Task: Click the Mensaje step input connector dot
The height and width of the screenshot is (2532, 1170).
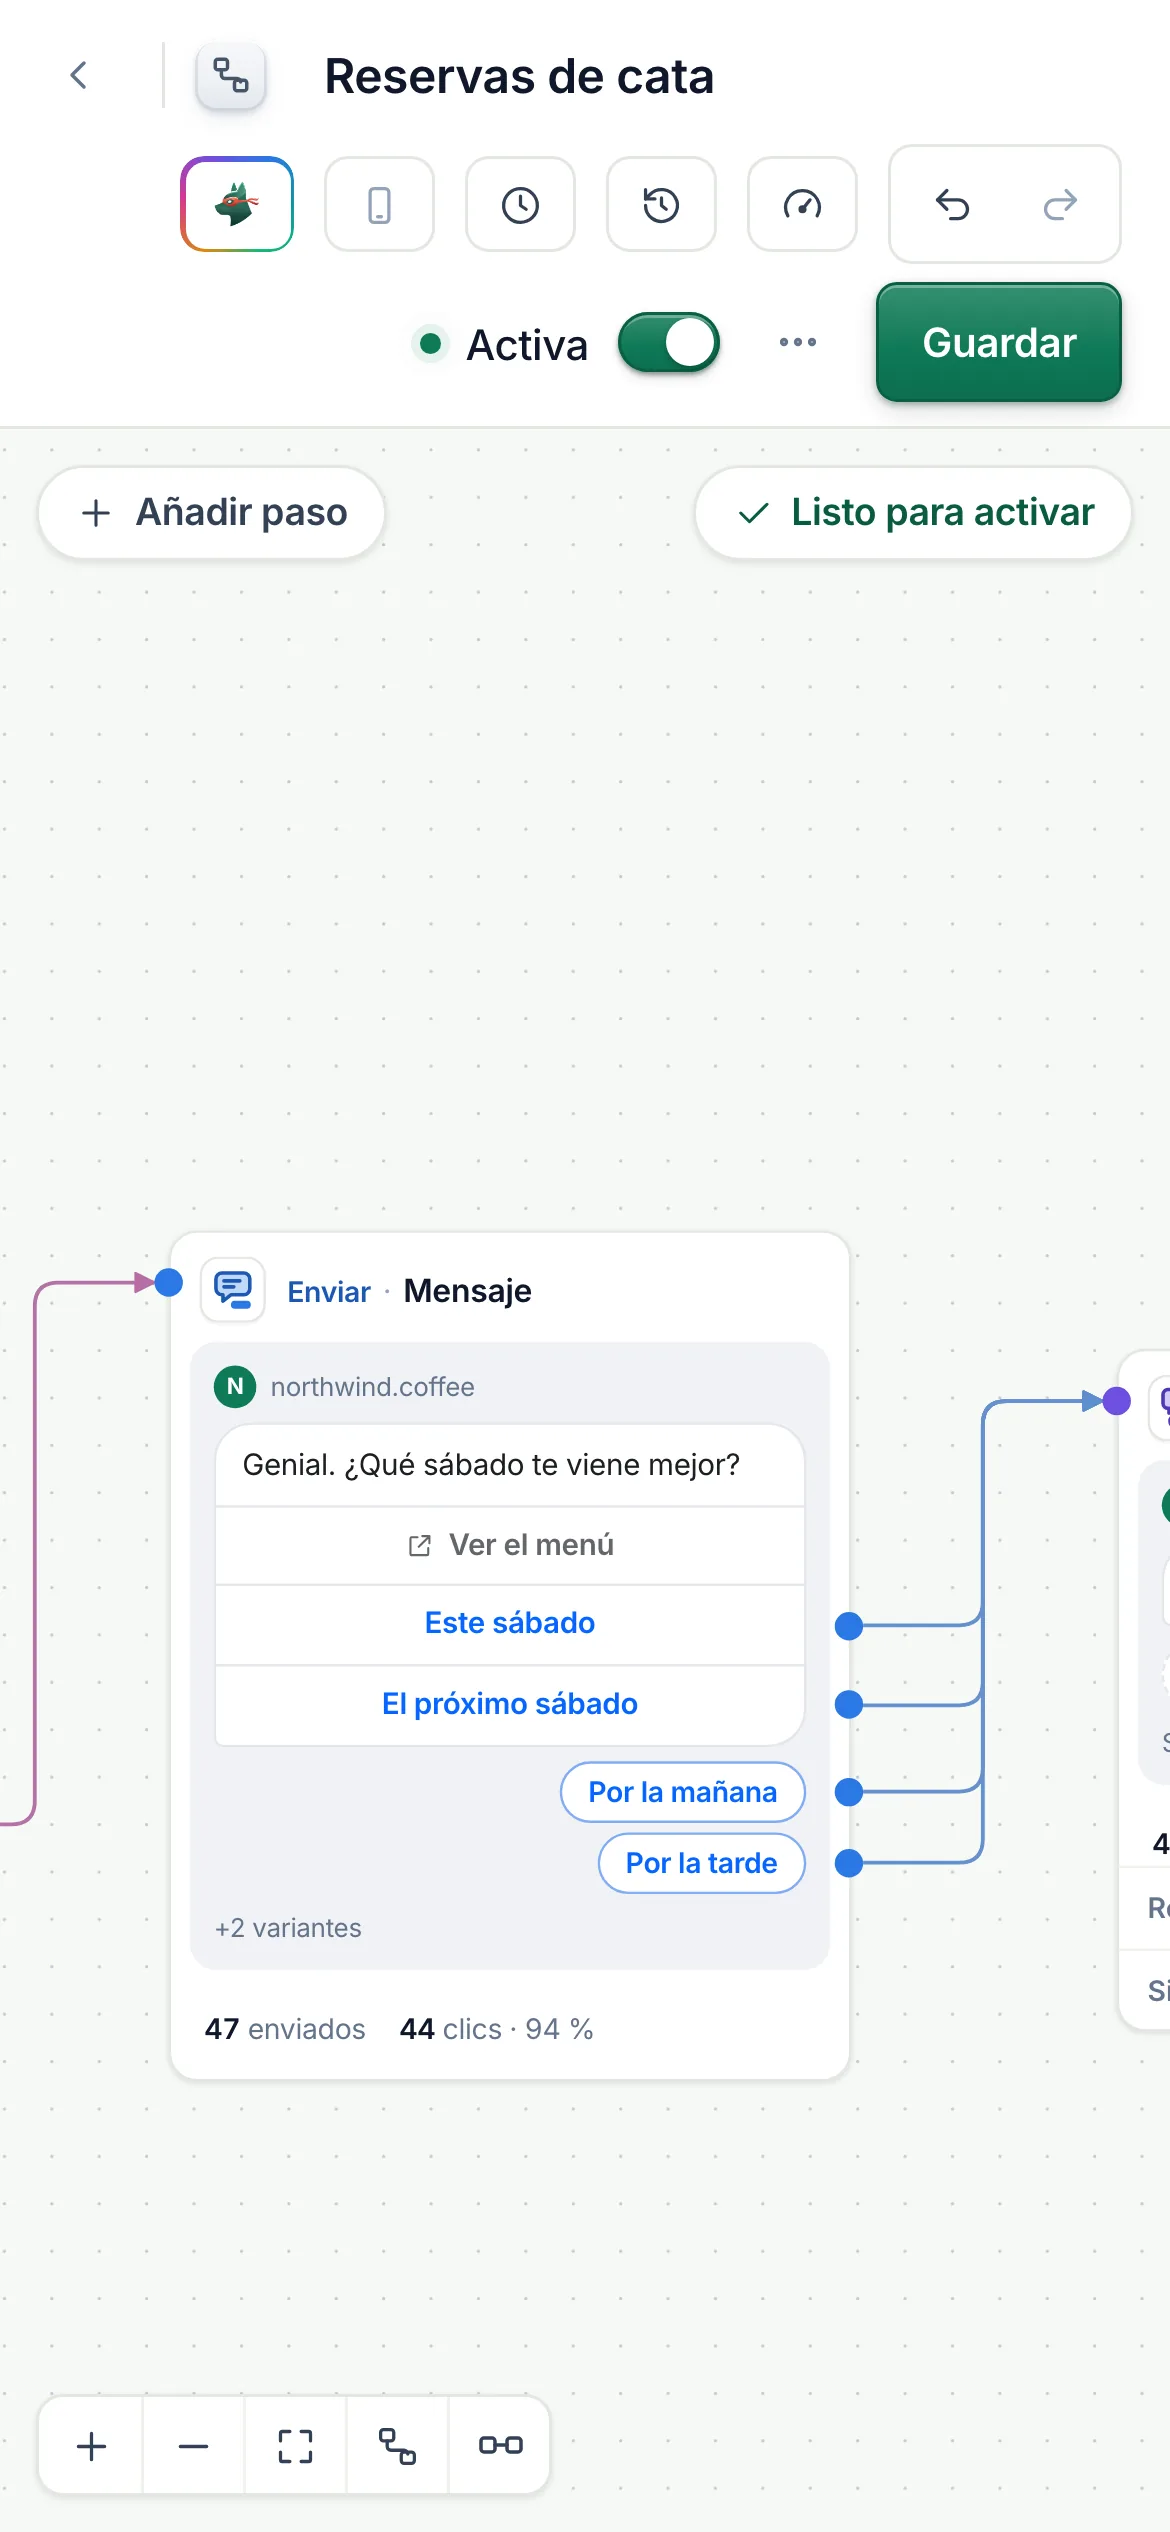Action: click(169, 1282)
